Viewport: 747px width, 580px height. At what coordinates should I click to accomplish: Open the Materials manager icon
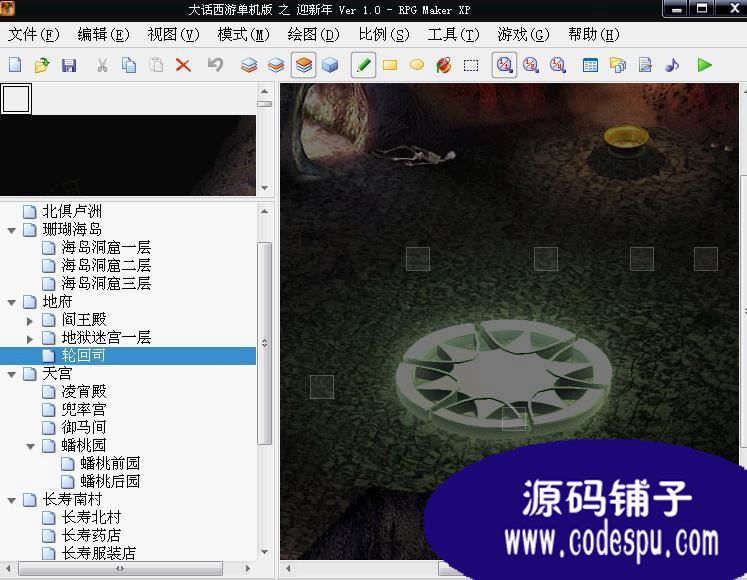(618, 65)
